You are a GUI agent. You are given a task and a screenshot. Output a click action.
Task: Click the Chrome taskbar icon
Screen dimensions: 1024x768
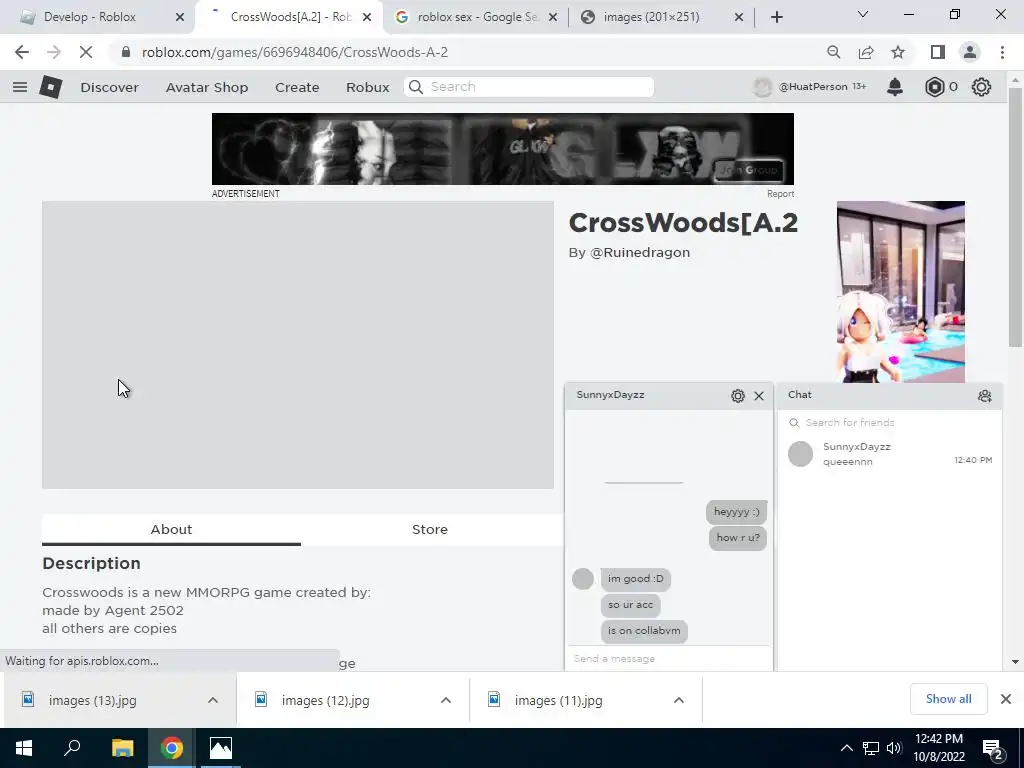tap(171, 748)
